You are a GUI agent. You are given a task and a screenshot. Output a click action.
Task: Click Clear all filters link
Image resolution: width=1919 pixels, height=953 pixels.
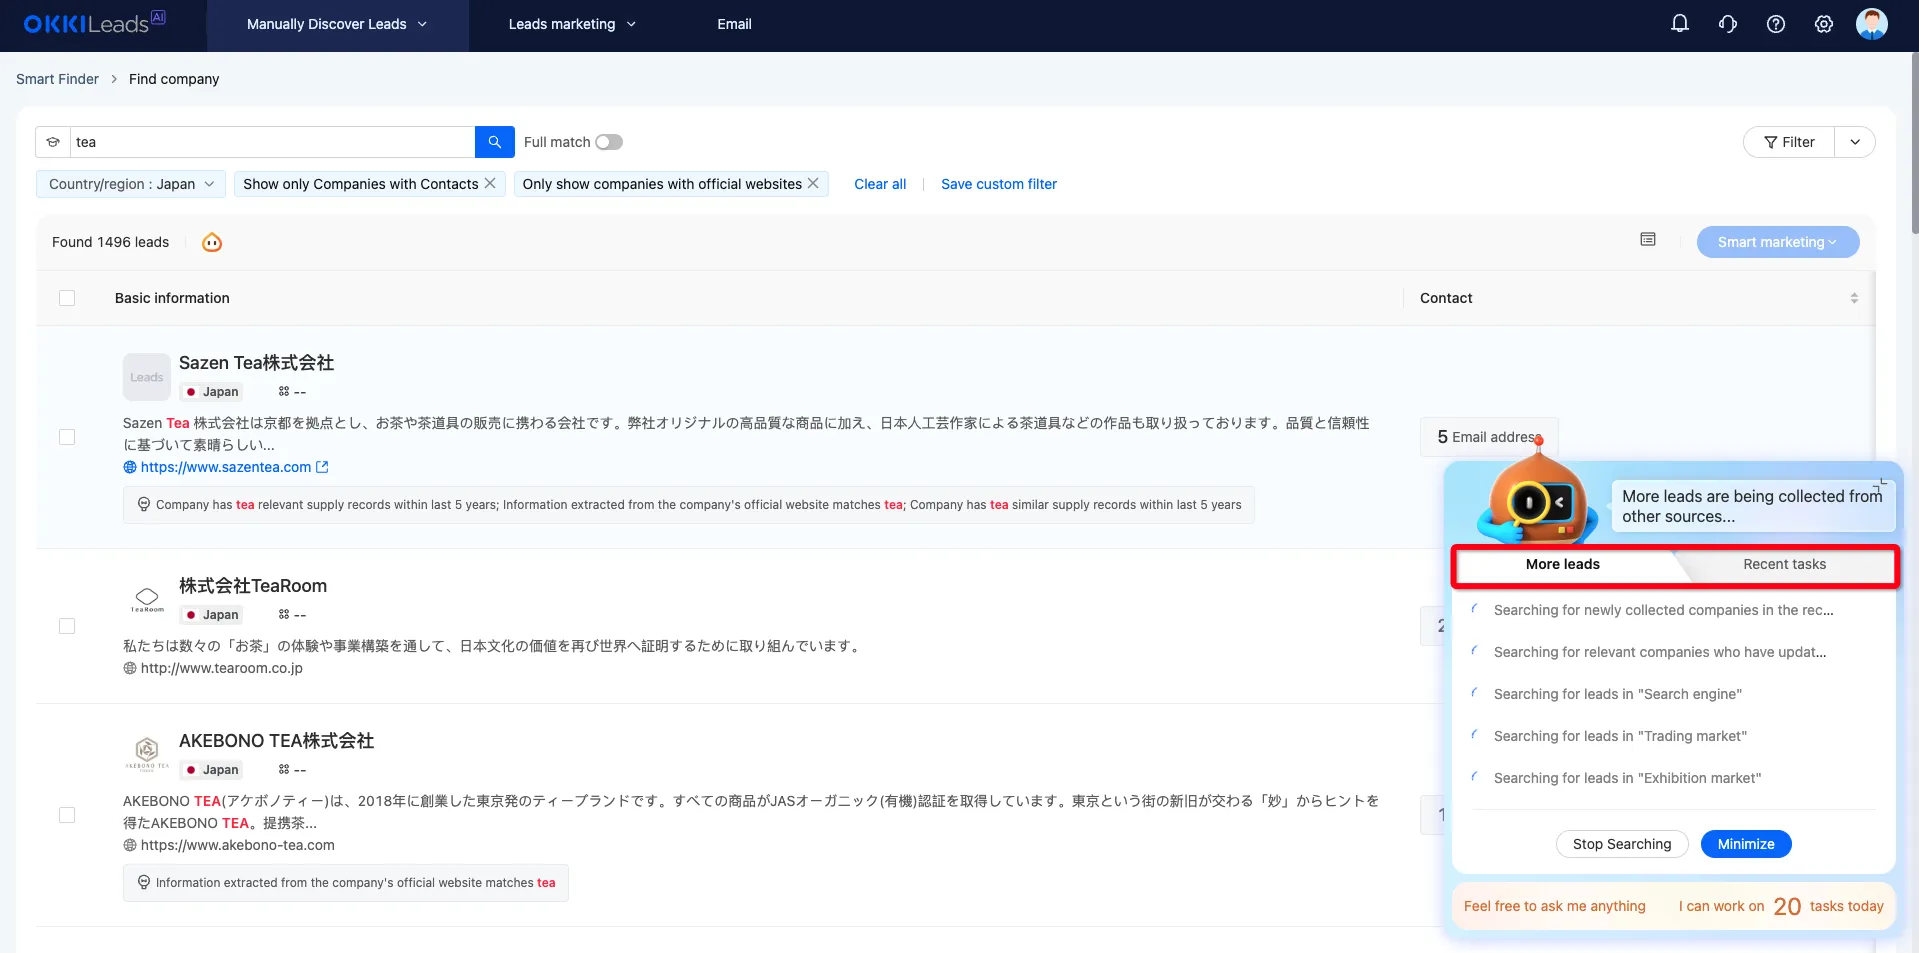tap(880, 184)
